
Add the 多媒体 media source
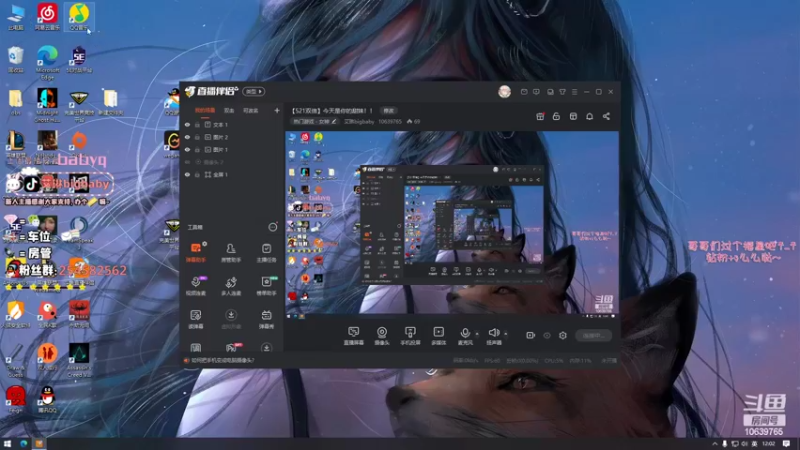[438, 336]
